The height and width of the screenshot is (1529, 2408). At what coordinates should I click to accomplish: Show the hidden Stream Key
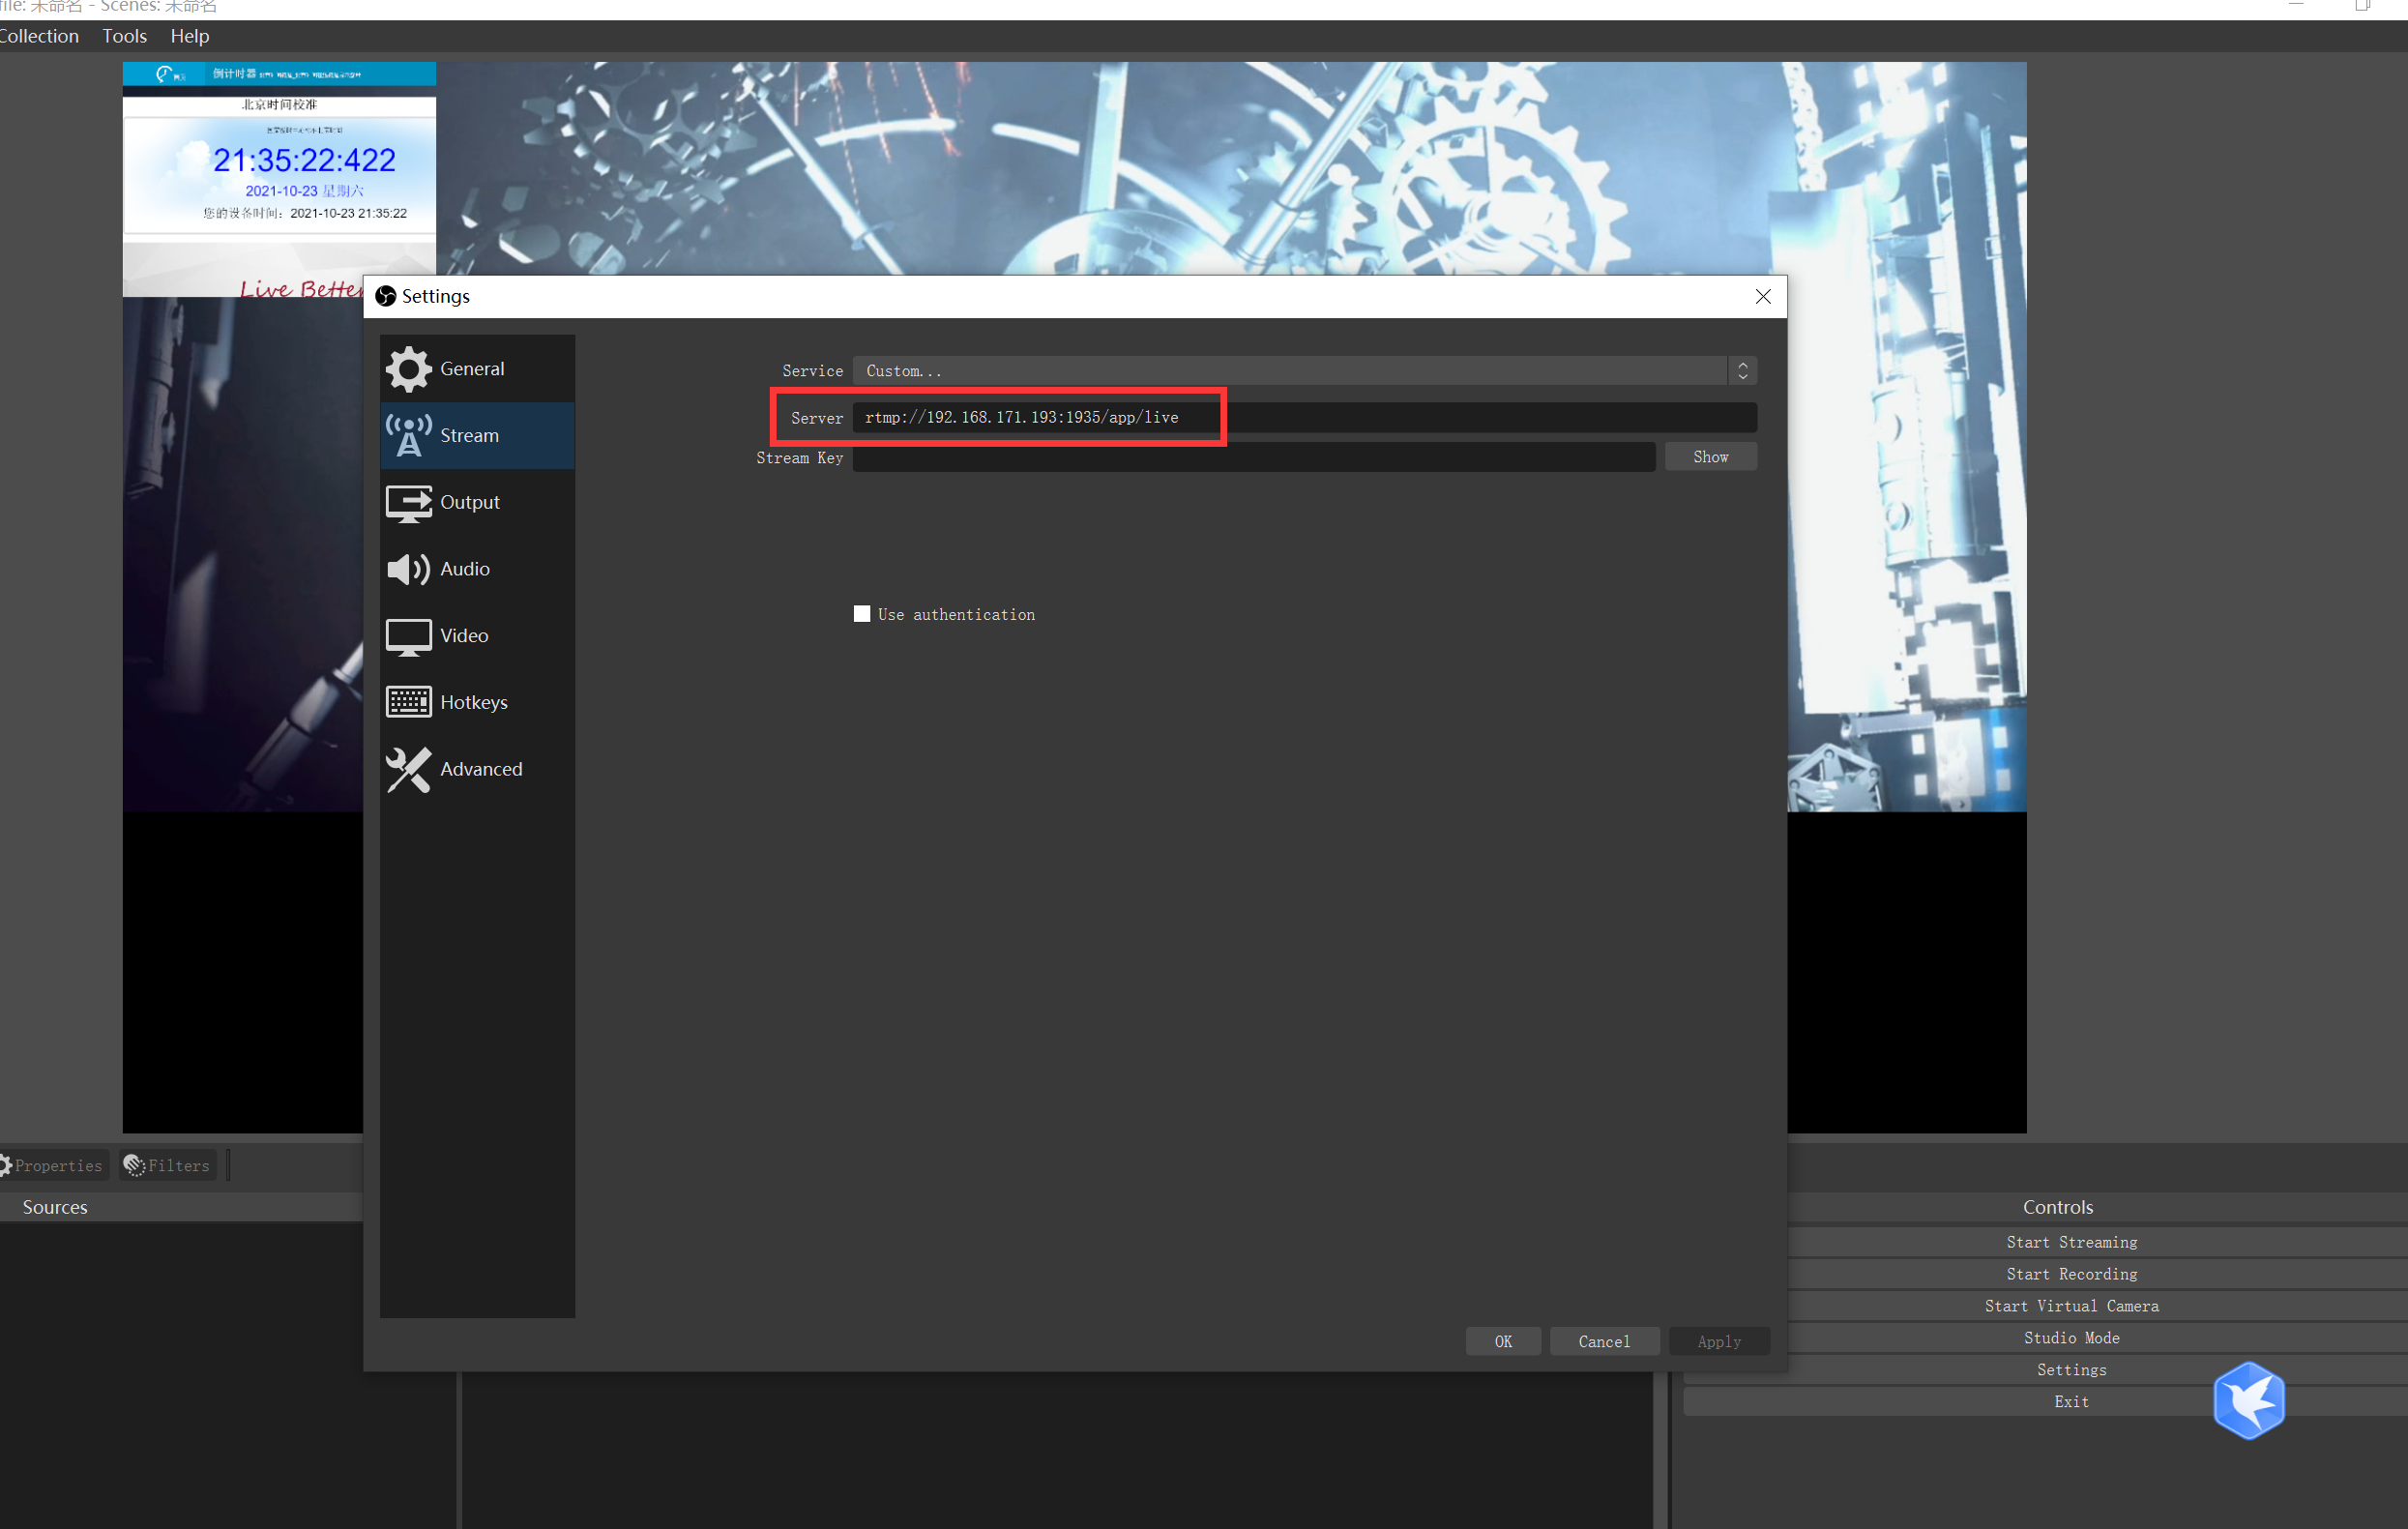tap(1710, 456)
